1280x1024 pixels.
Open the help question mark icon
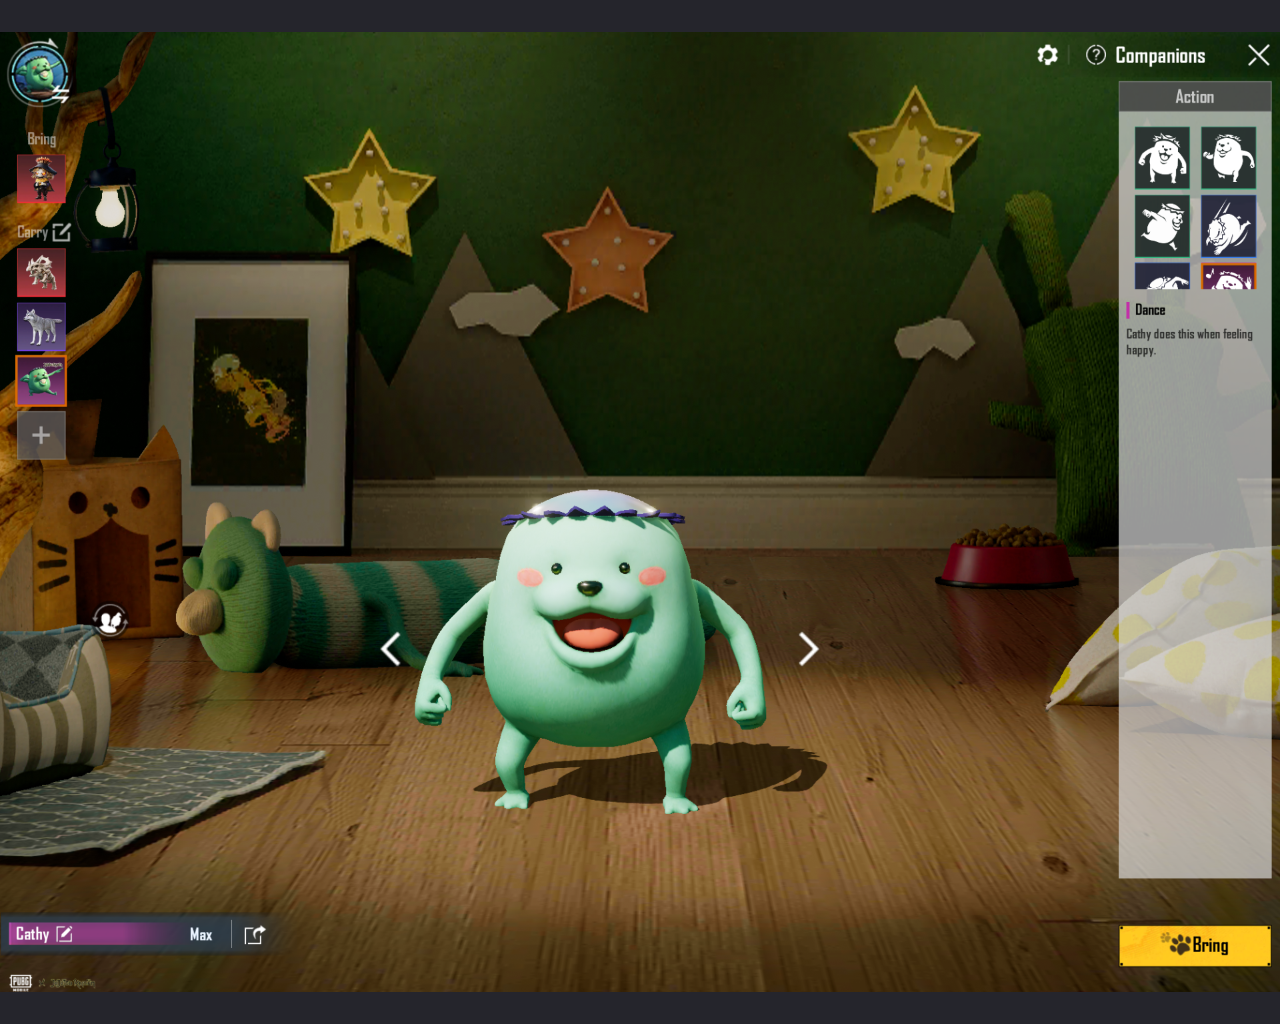pos(1096,55)
